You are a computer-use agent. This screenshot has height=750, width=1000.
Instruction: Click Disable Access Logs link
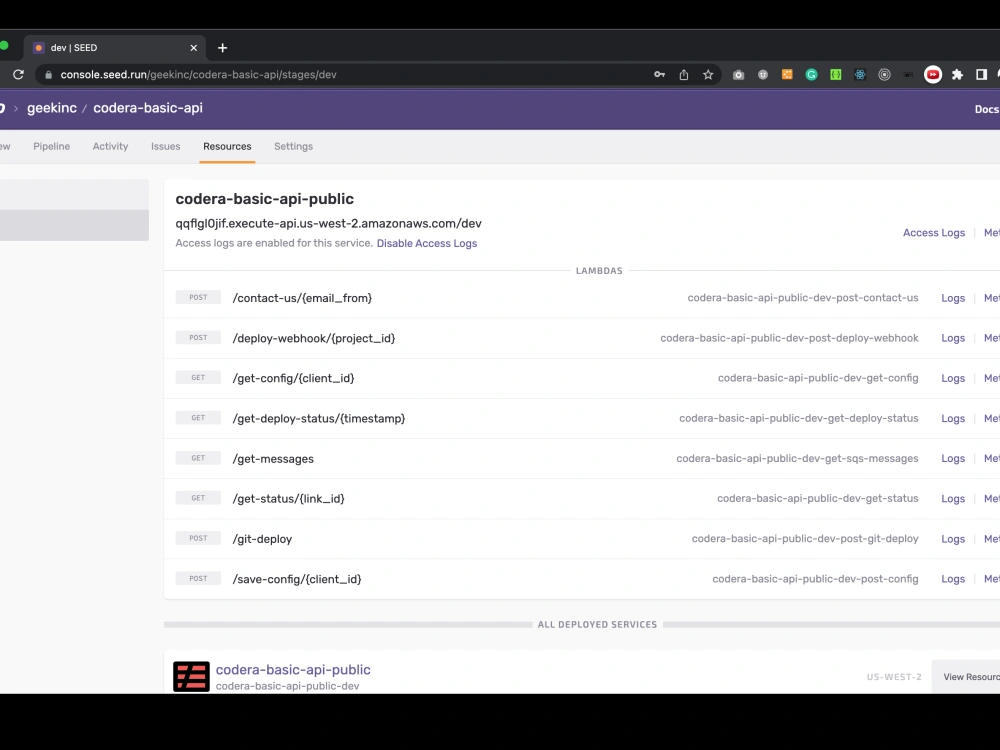pos(427,243)
